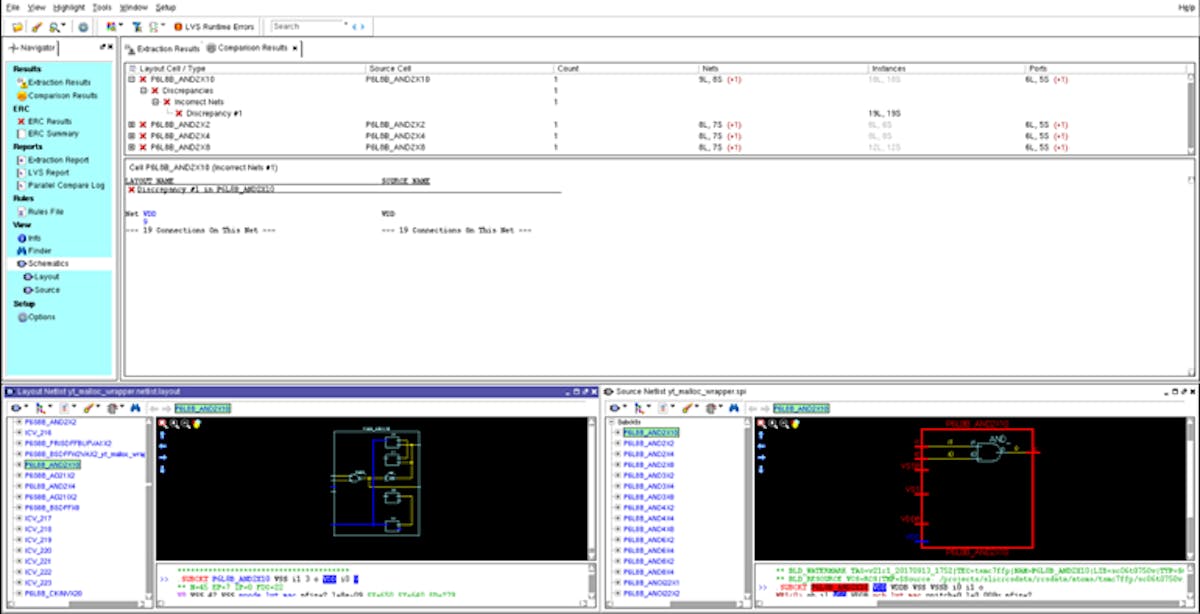
Task: Open ERC Summary in the Navigator
Action: point(52,134)
